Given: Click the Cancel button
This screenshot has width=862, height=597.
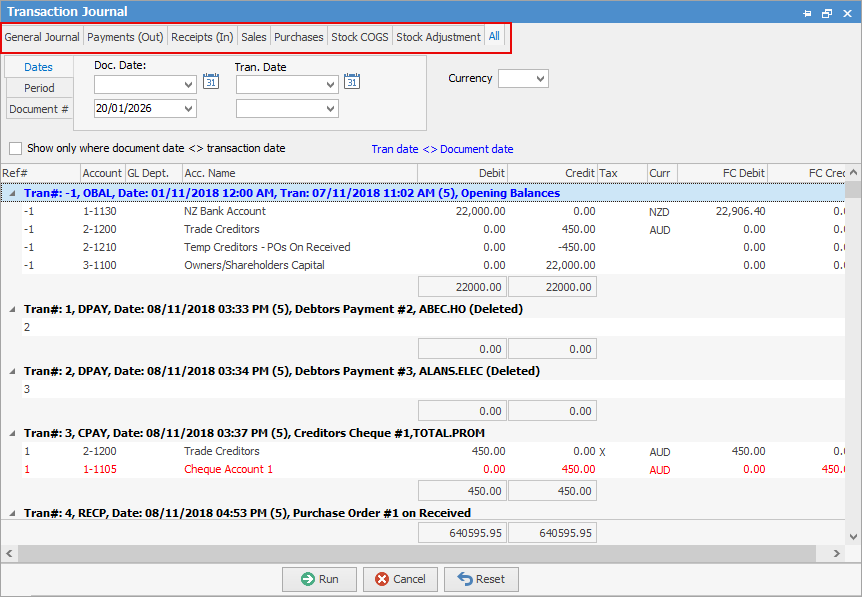Looking at the screenshot, I should 400,579.
